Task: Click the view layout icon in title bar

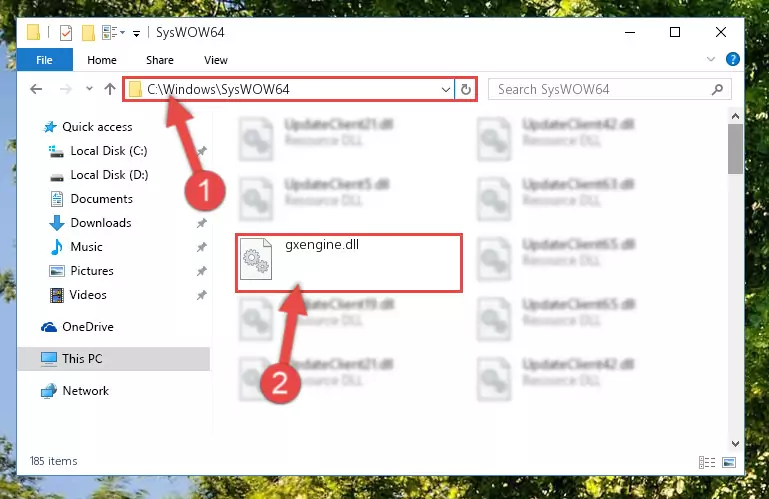Action: [110, 33]
